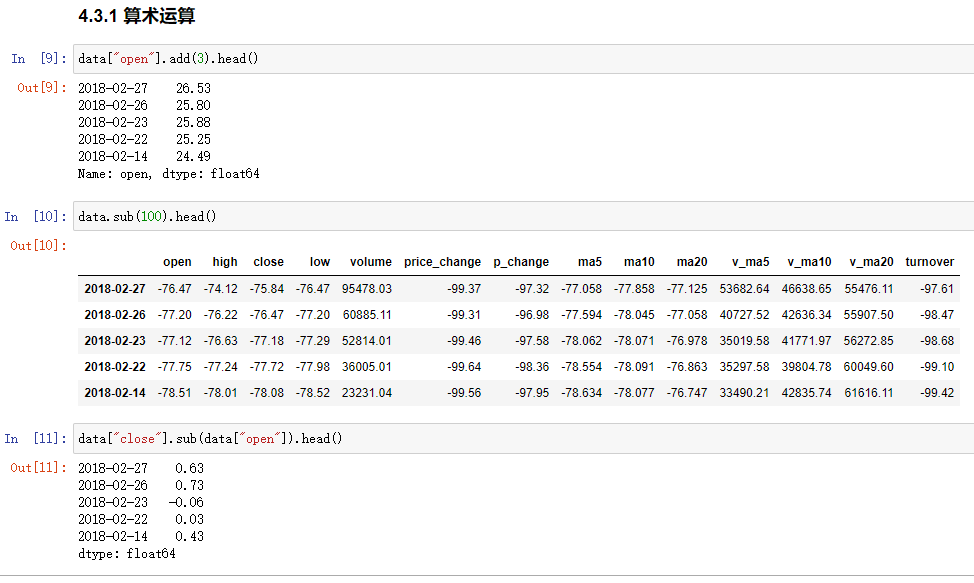
Task: Click table row index 2018-02-26
Action: click(115, 315)
